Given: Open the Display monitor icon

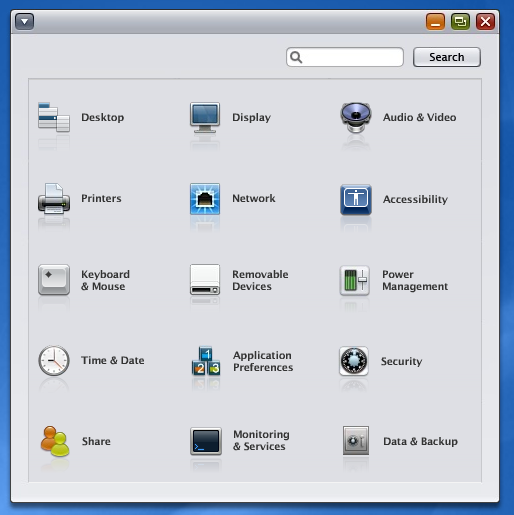Looking at the screenshot, I should pos(205,117).
